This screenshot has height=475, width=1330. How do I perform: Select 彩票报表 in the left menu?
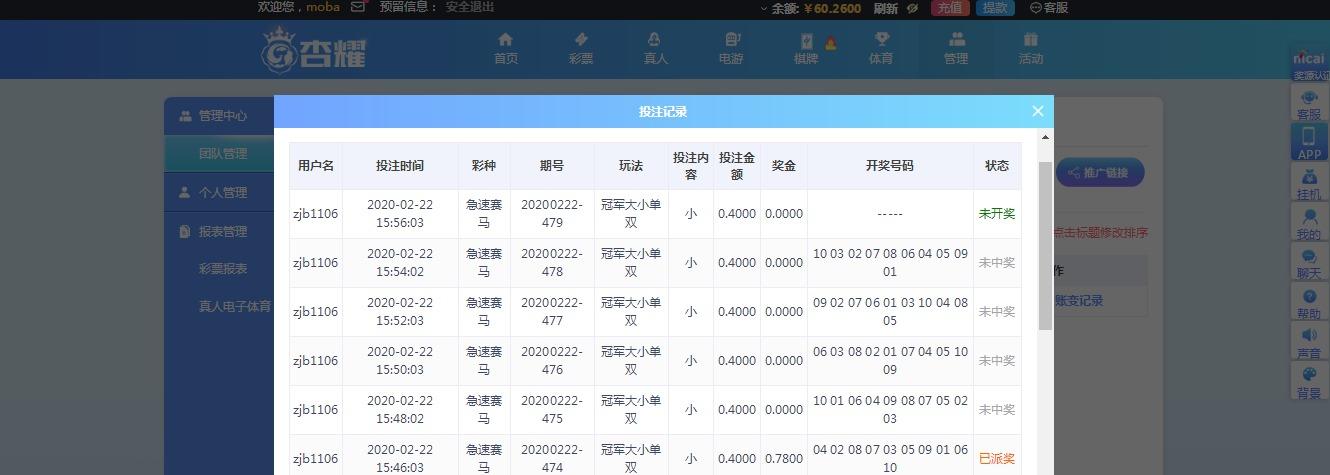pos(223,269)
